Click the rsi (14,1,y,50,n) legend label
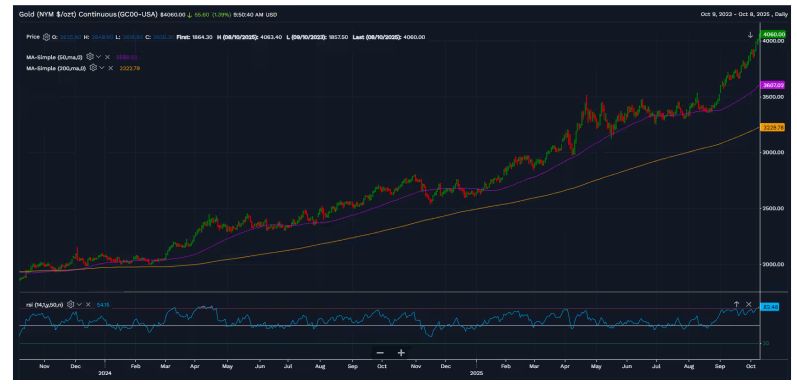 click(x=46, y=304)
